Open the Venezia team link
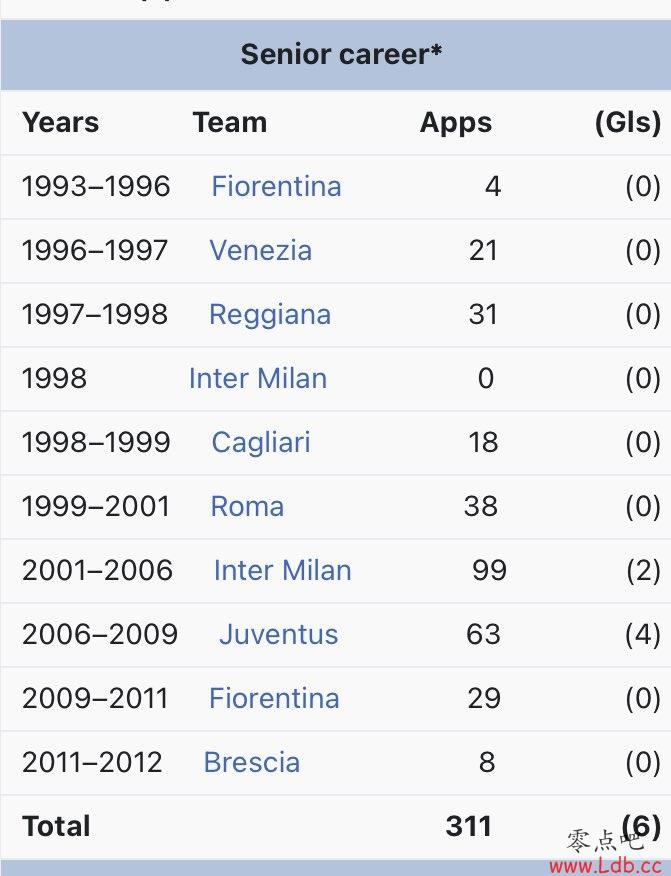 click(x=260, y=250)
